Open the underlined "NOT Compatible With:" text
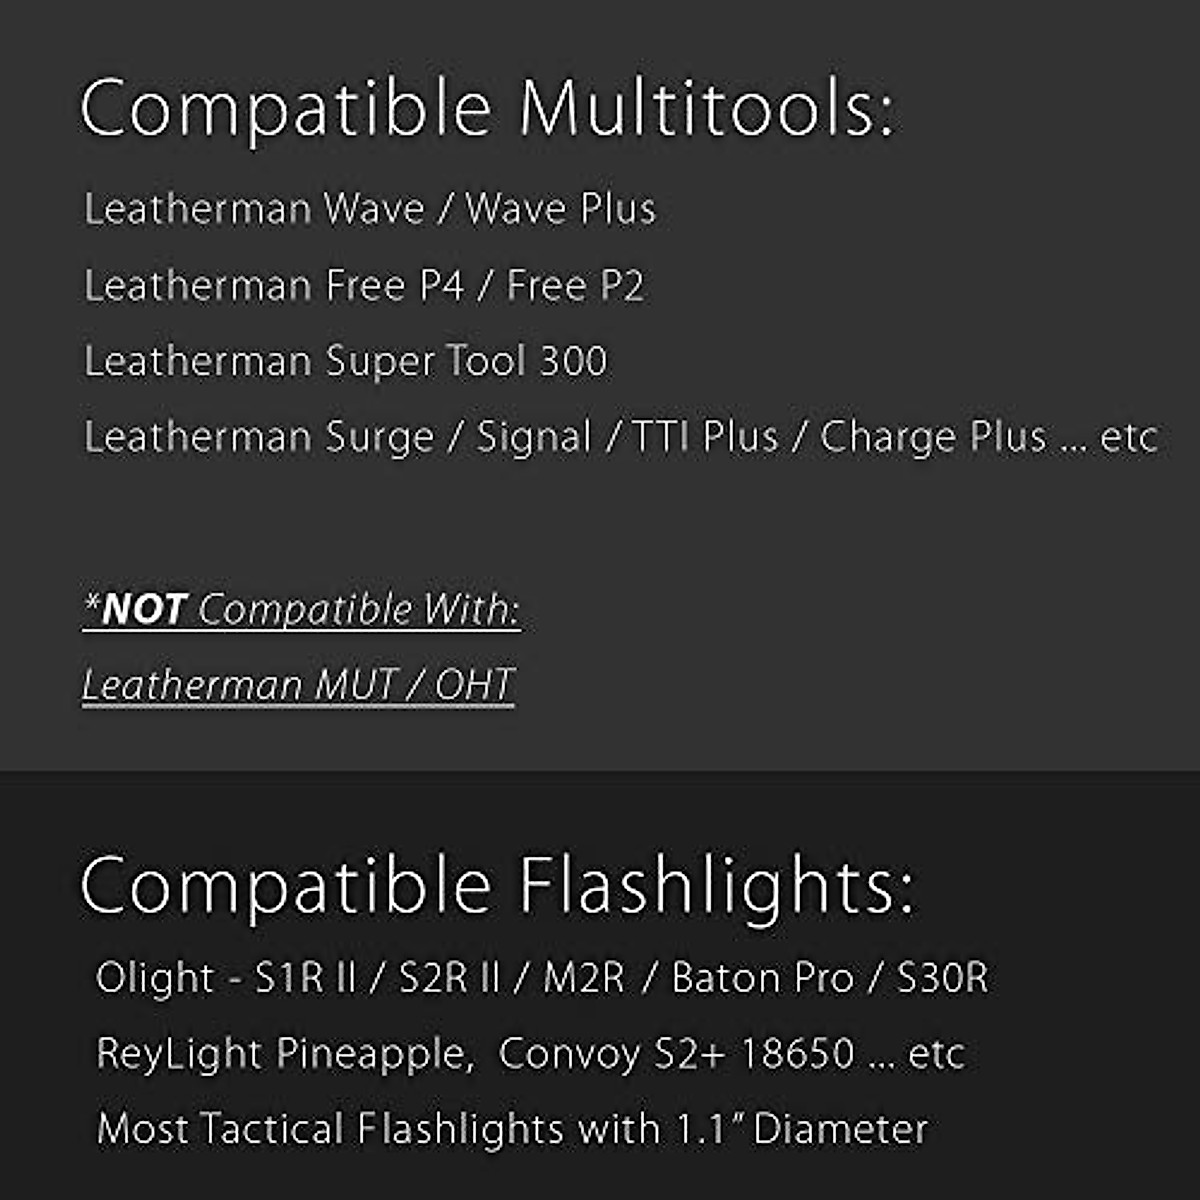Viewport: 1200px width, 1200px height. point(301,609)
